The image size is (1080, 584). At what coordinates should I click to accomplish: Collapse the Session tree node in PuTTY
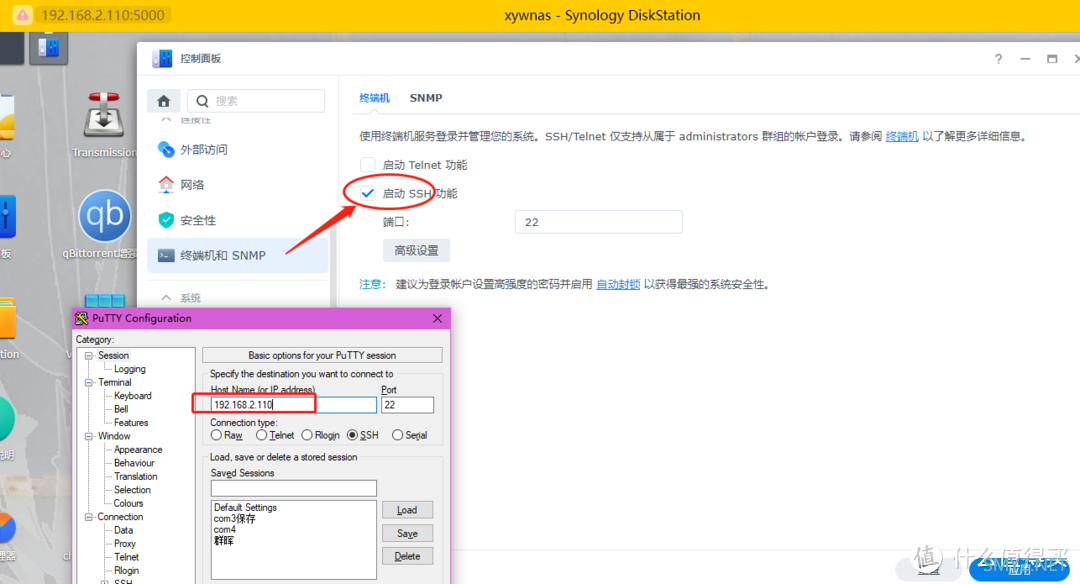89,355
